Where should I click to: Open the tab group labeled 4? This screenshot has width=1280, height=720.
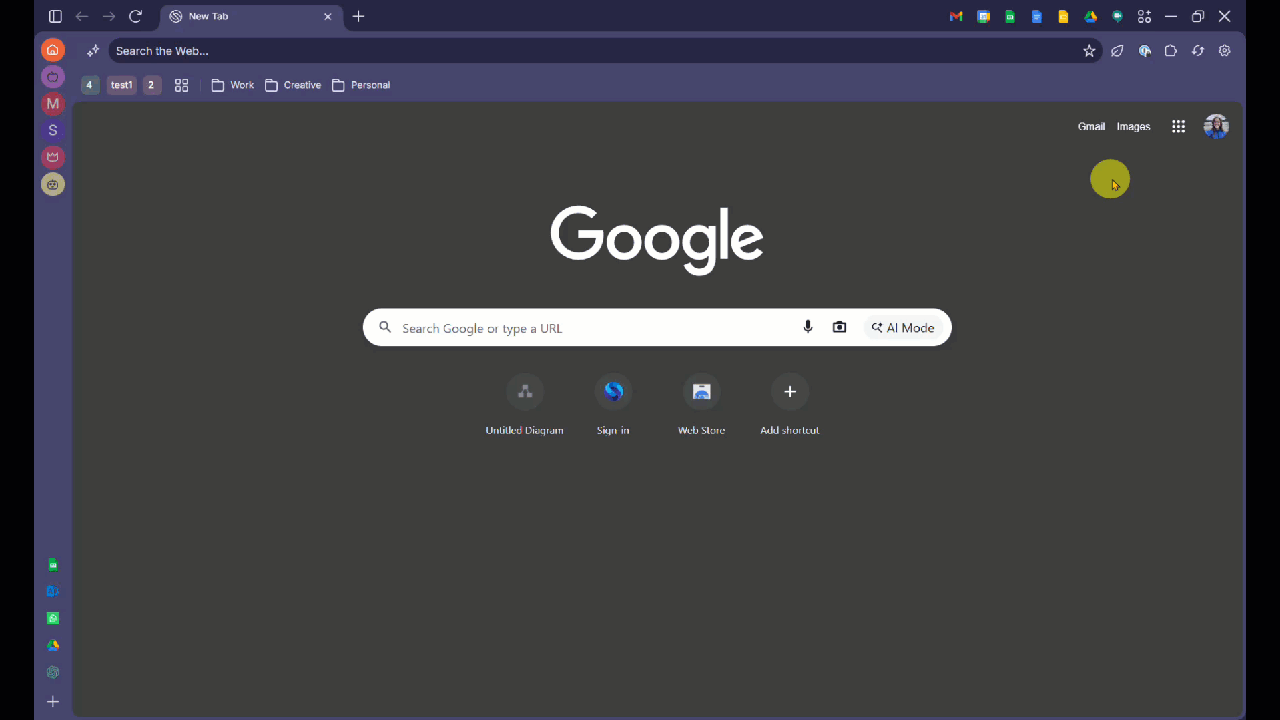[90, 85]
